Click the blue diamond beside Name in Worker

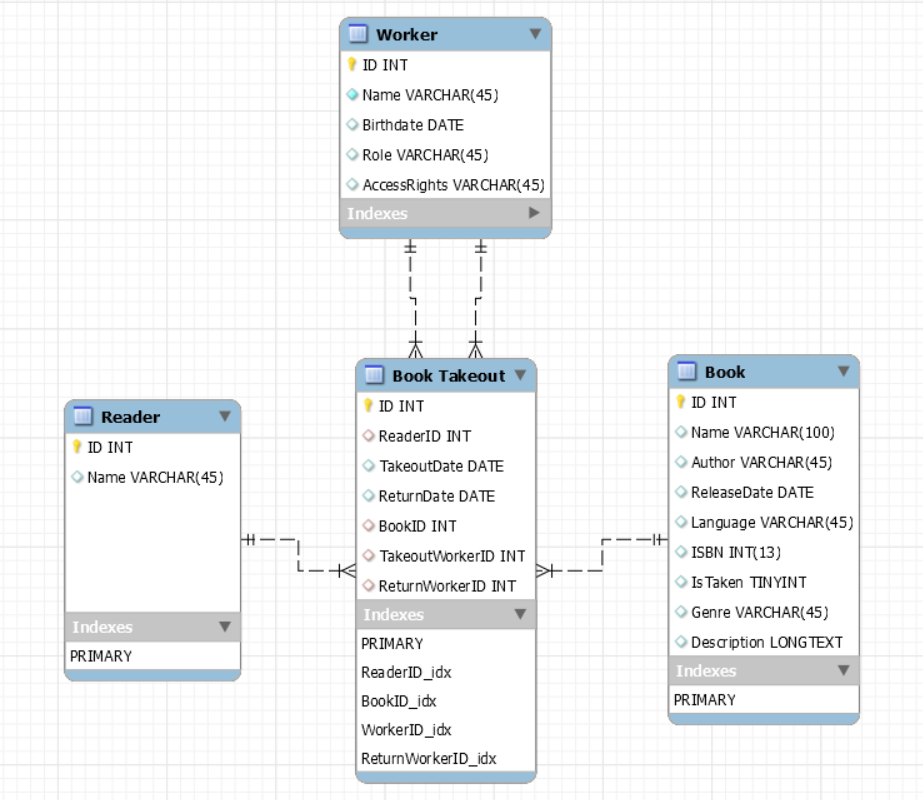[350, 95]
